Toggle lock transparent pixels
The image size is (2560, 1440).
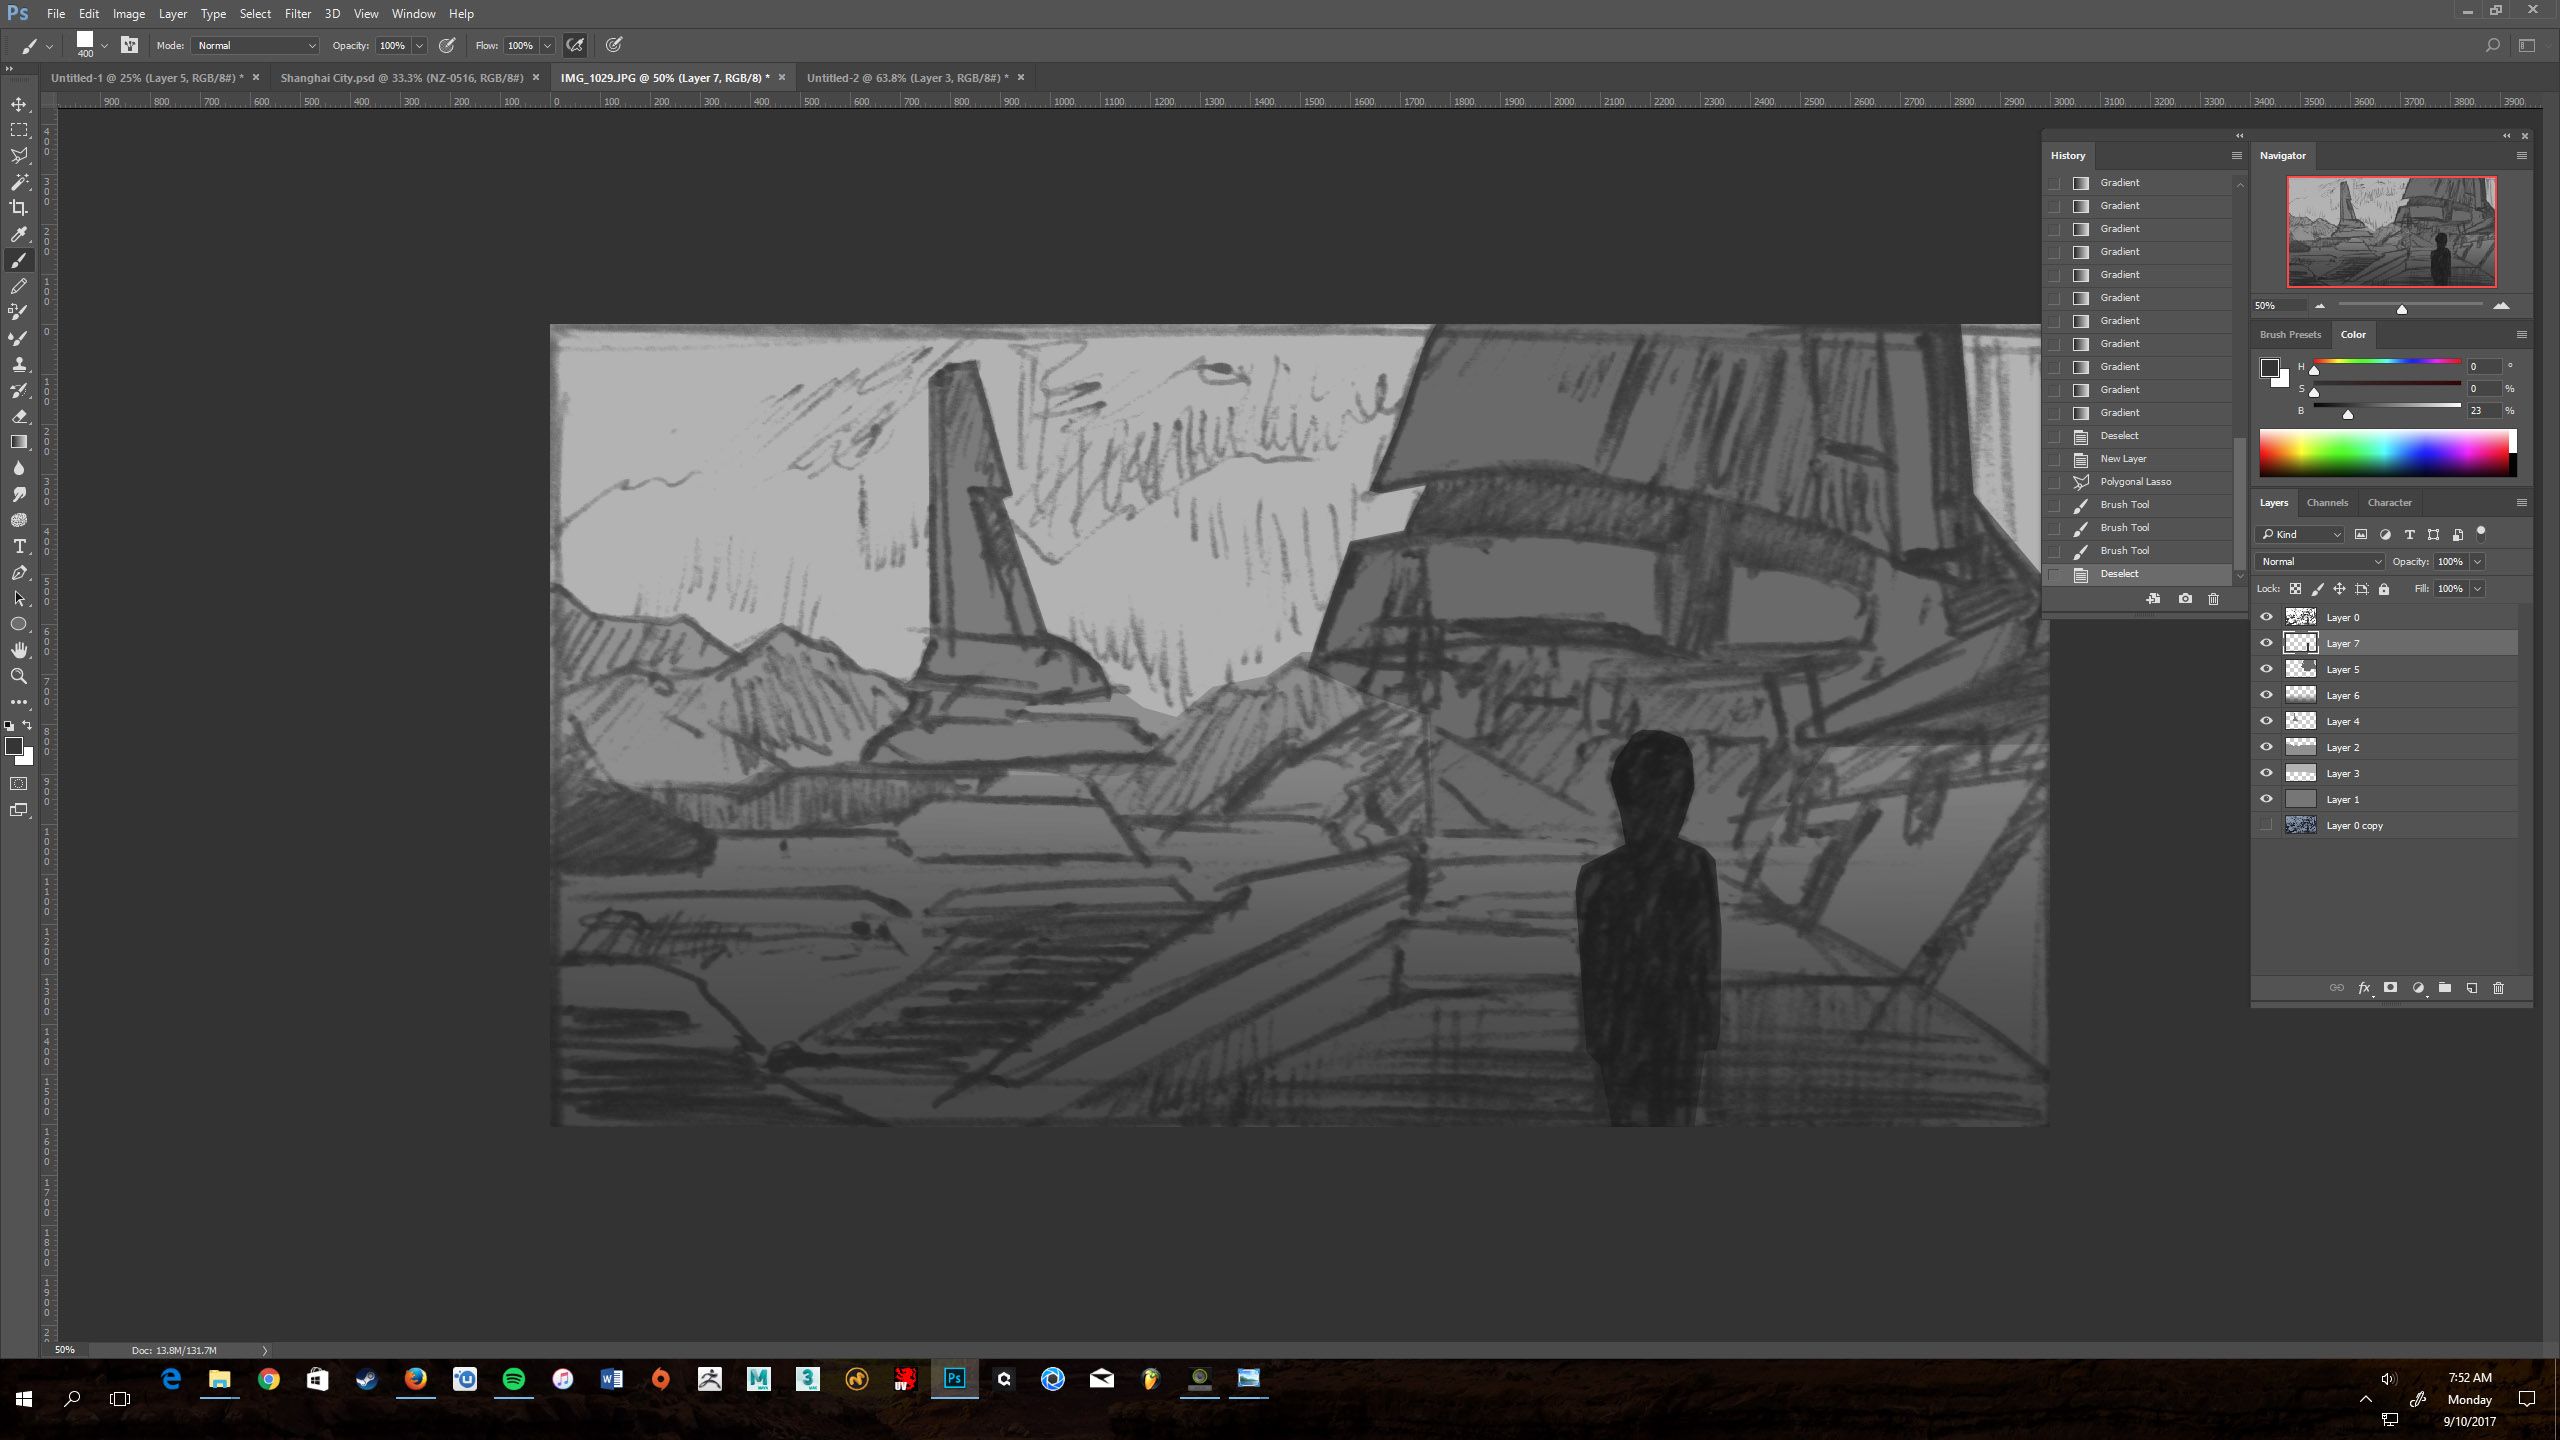(x=2296, y=589)
